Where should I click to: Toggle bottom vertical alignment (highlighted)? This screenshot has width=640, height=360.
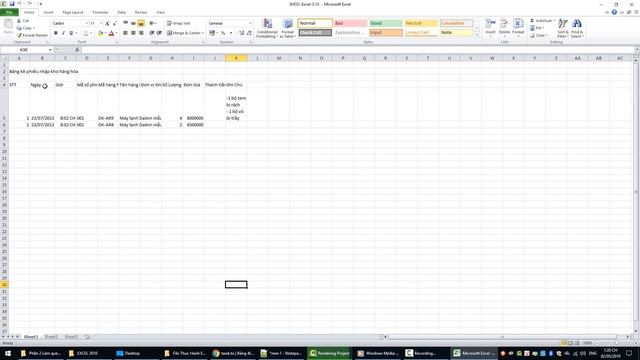click(141, 23)
